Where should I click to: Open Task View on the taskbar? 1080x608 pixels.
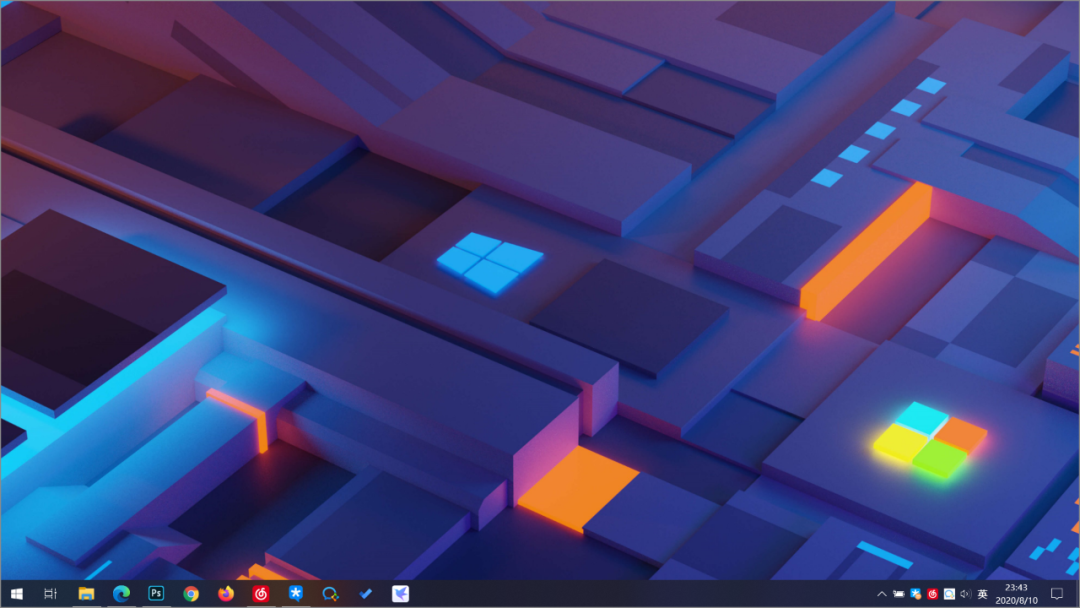[50, 594]
